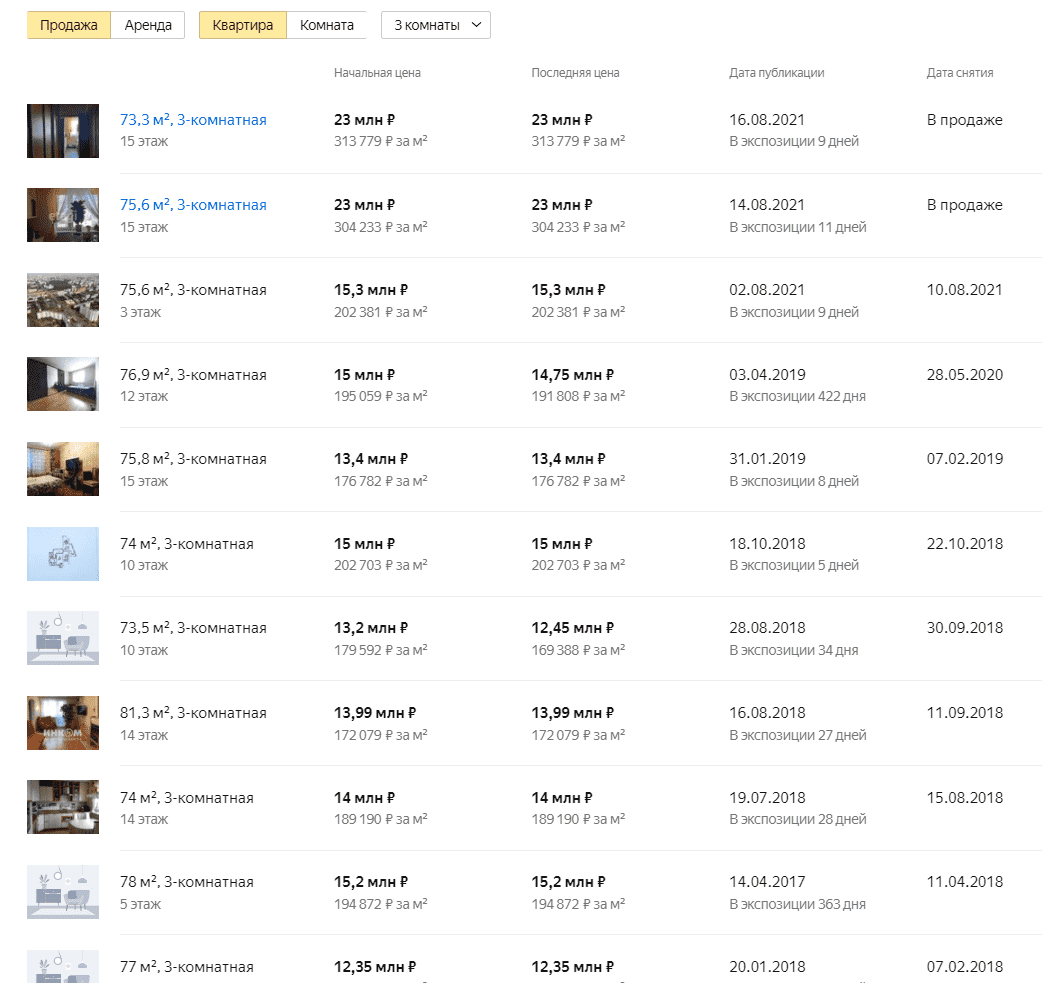Image resolution: width=1042 pixels, height=983 pixels.
Task: Click publication date '14.08.2021'
Action: (767, 205)
